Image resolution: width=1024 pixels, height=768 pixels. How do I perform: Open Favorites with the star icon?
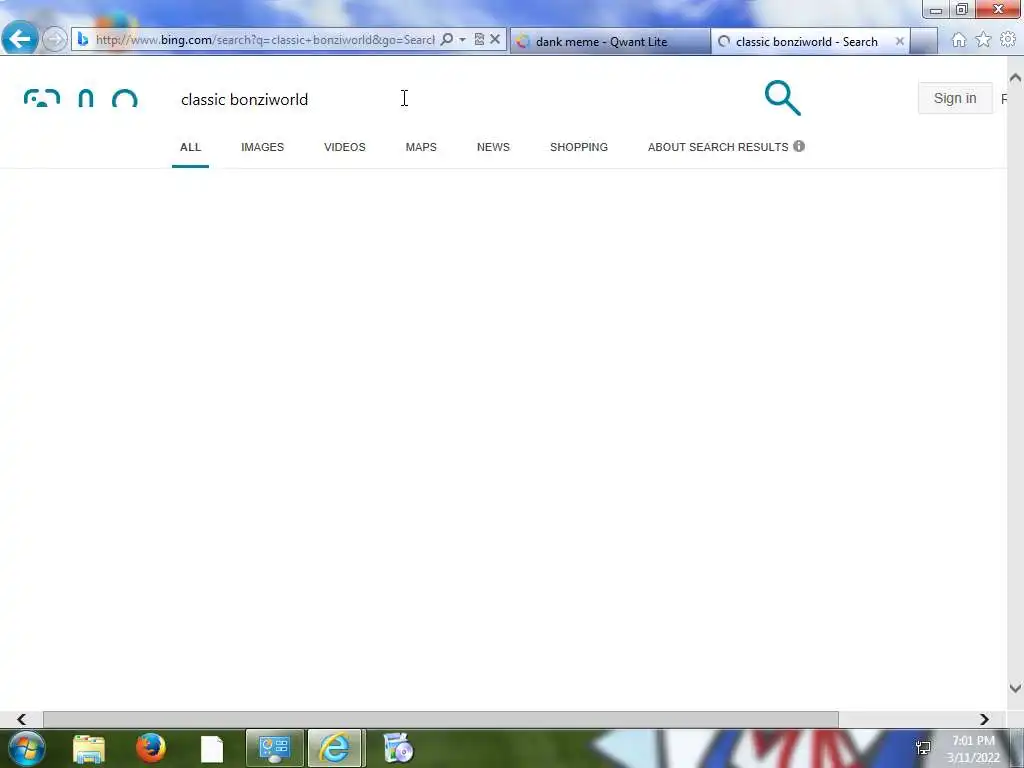point(983,40)
